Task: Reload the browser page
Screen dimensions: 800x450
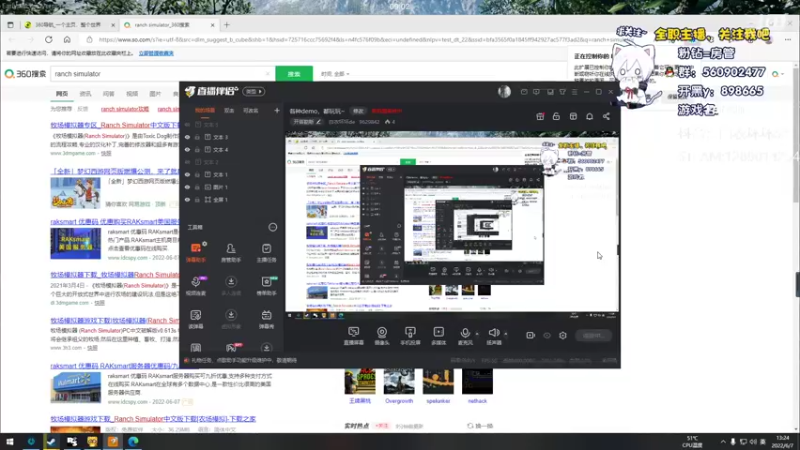Action: tap(48, 39)
